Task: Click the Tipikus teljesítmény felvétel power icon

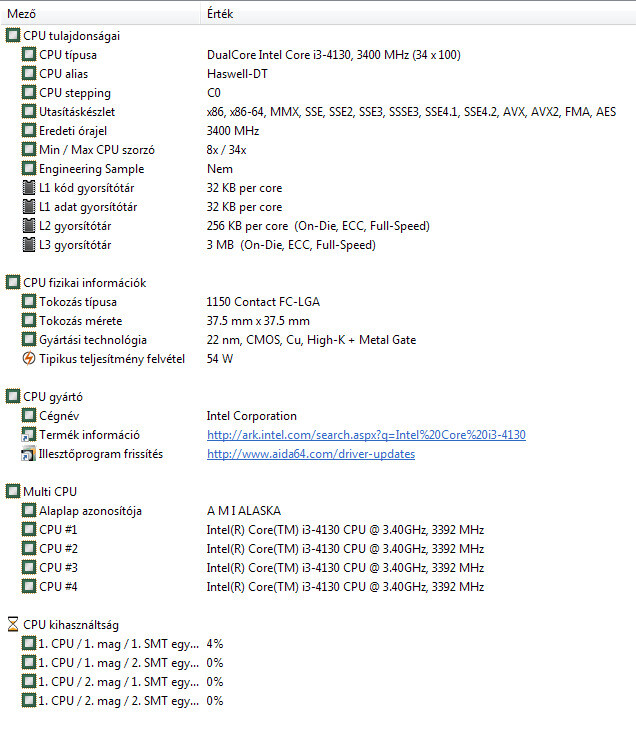Action: 29,358
